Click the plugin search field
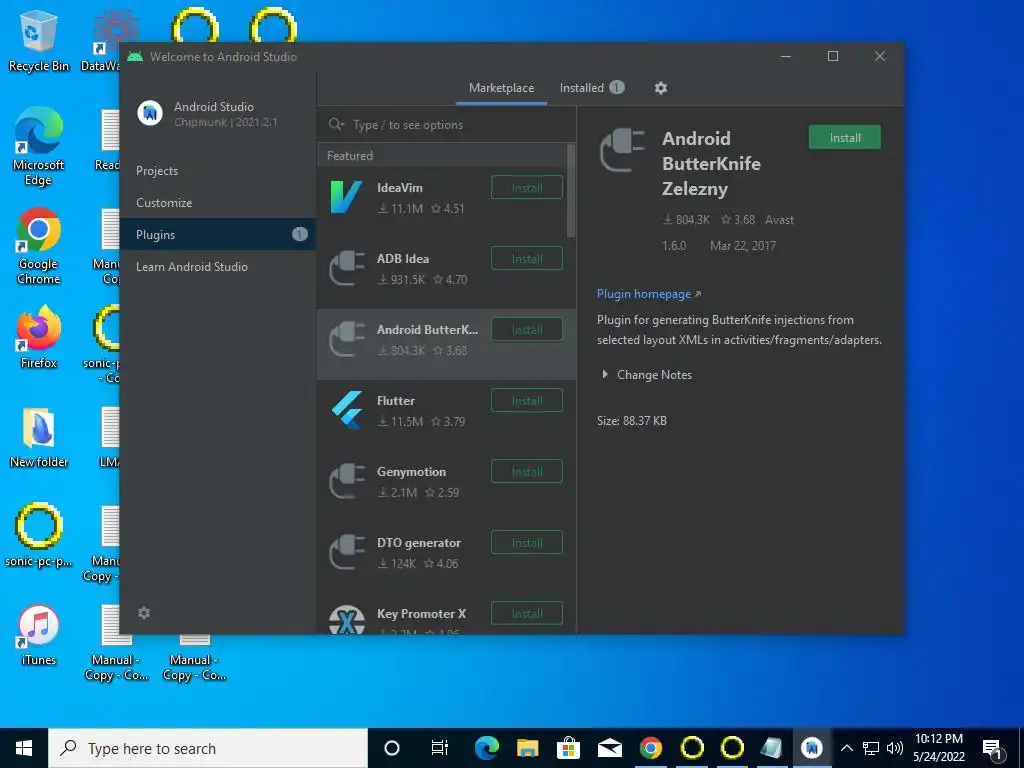The image size is (1024, 768). 447,124
